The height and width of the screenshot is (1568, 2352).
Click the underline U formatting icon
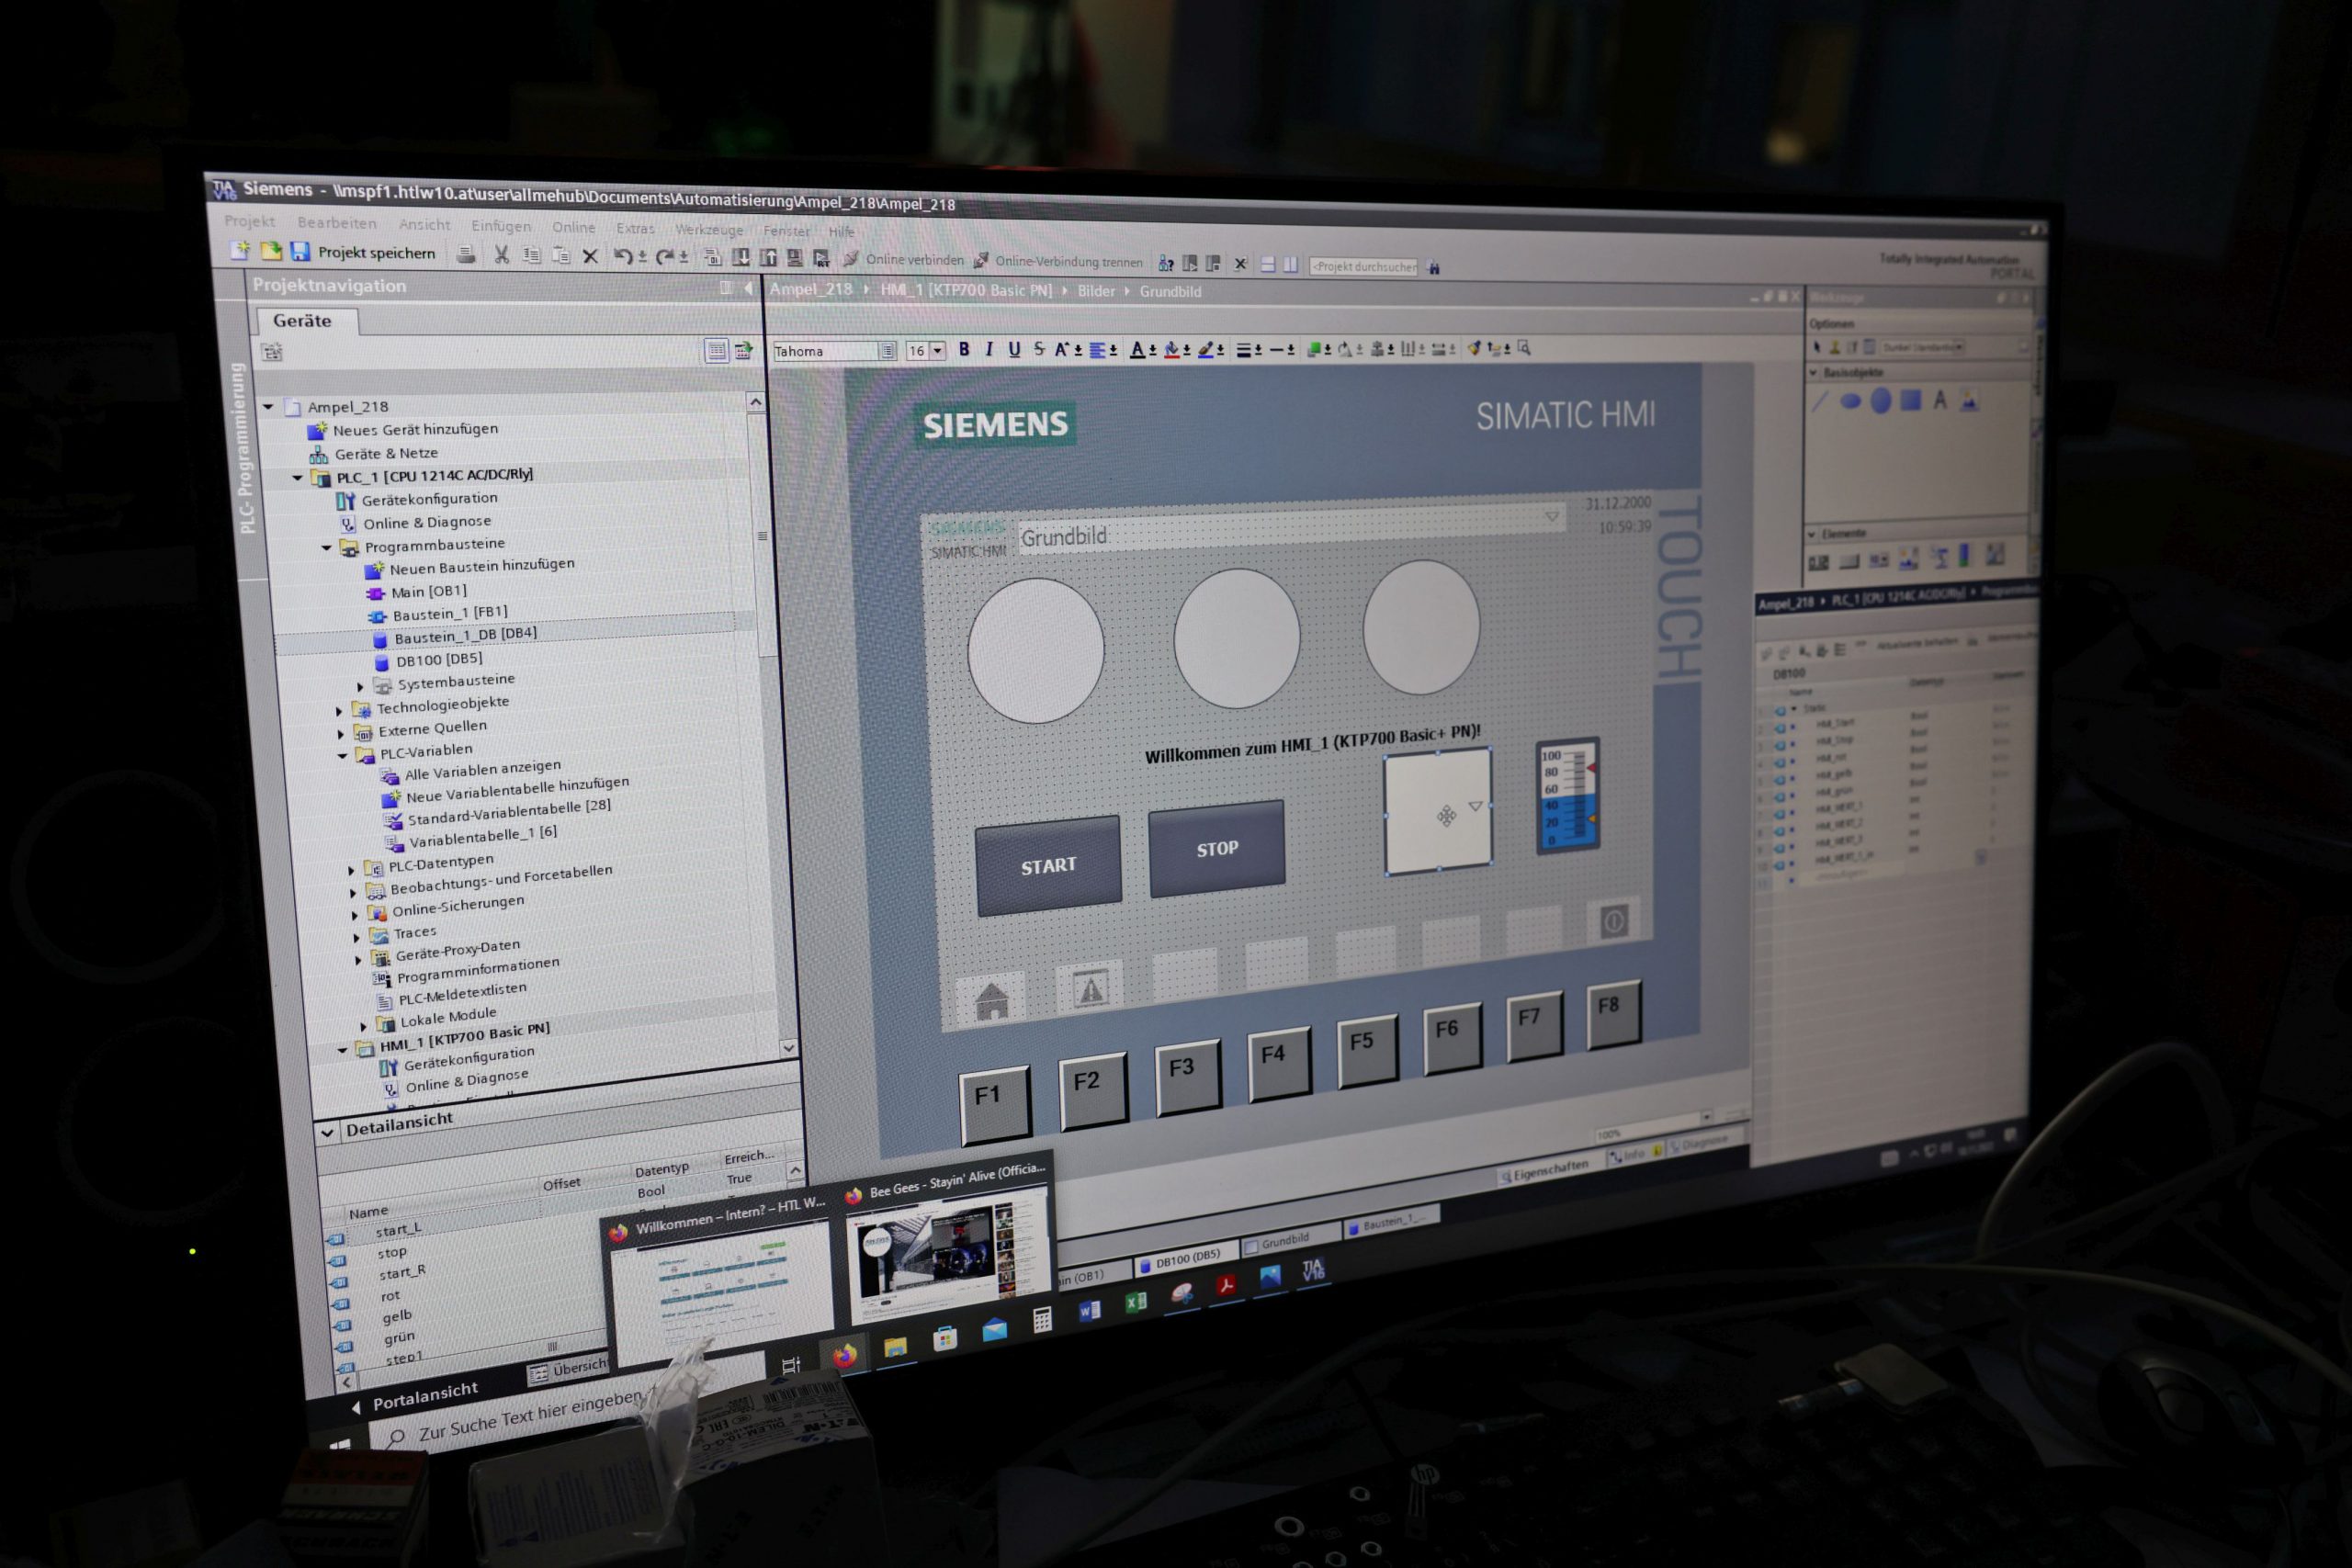tap(1014, 349)
